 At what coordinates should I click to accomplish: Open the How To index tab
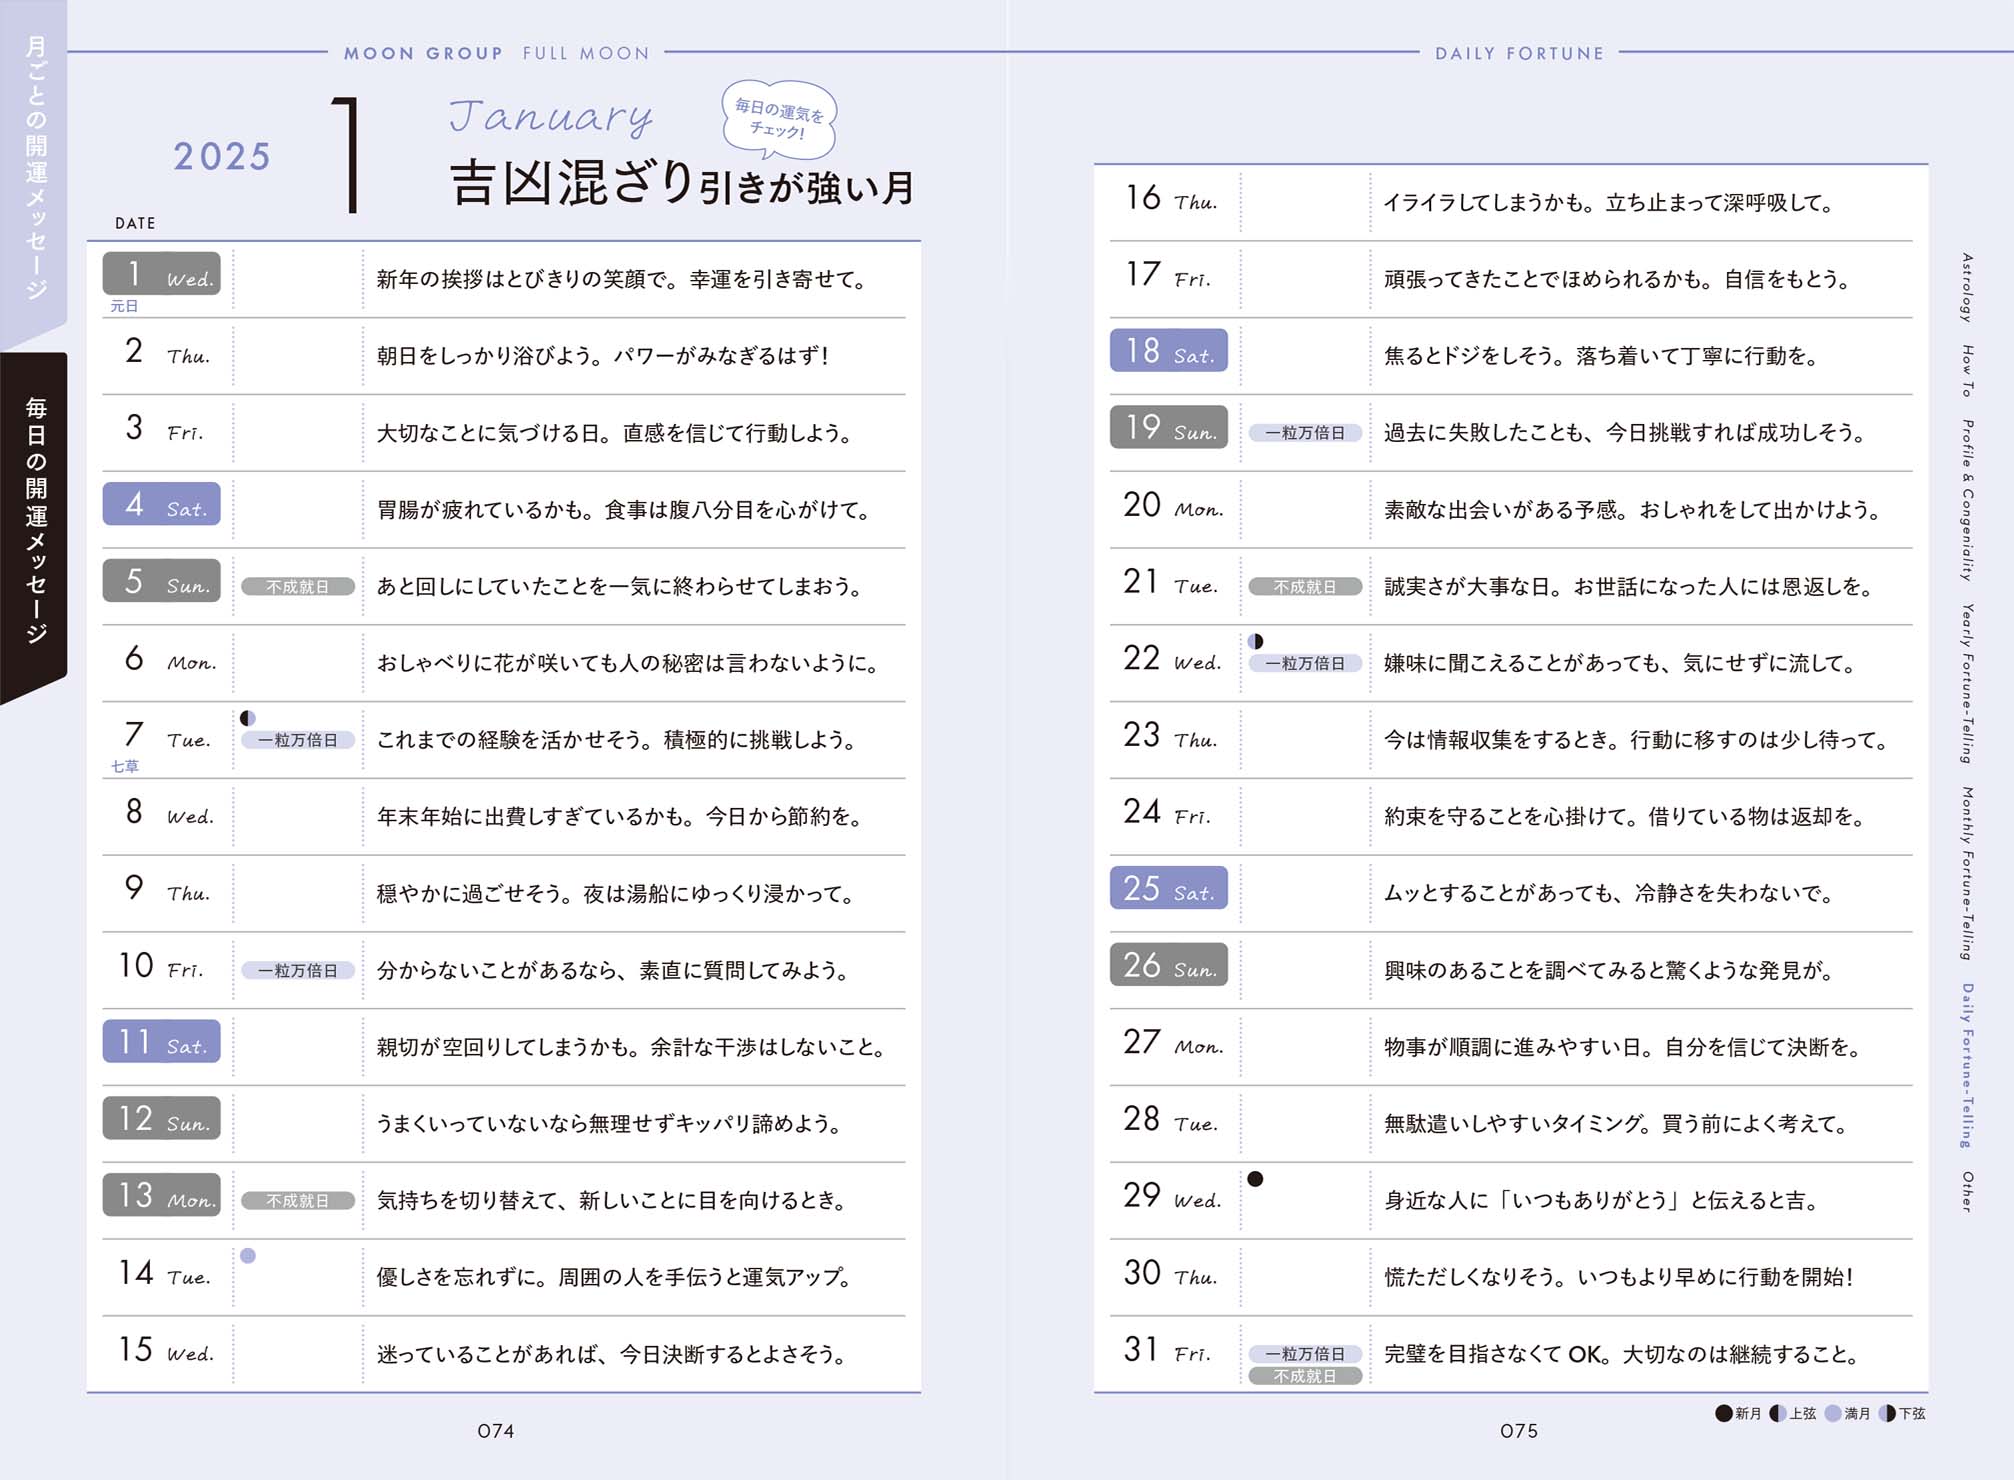[x=1967, y=370]
